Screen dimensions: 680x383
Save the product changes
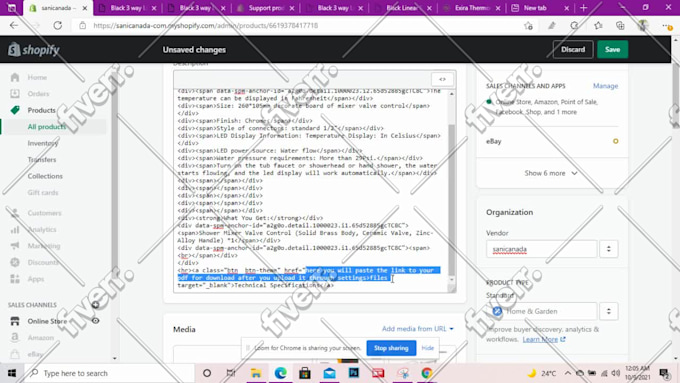click(612, 49)
